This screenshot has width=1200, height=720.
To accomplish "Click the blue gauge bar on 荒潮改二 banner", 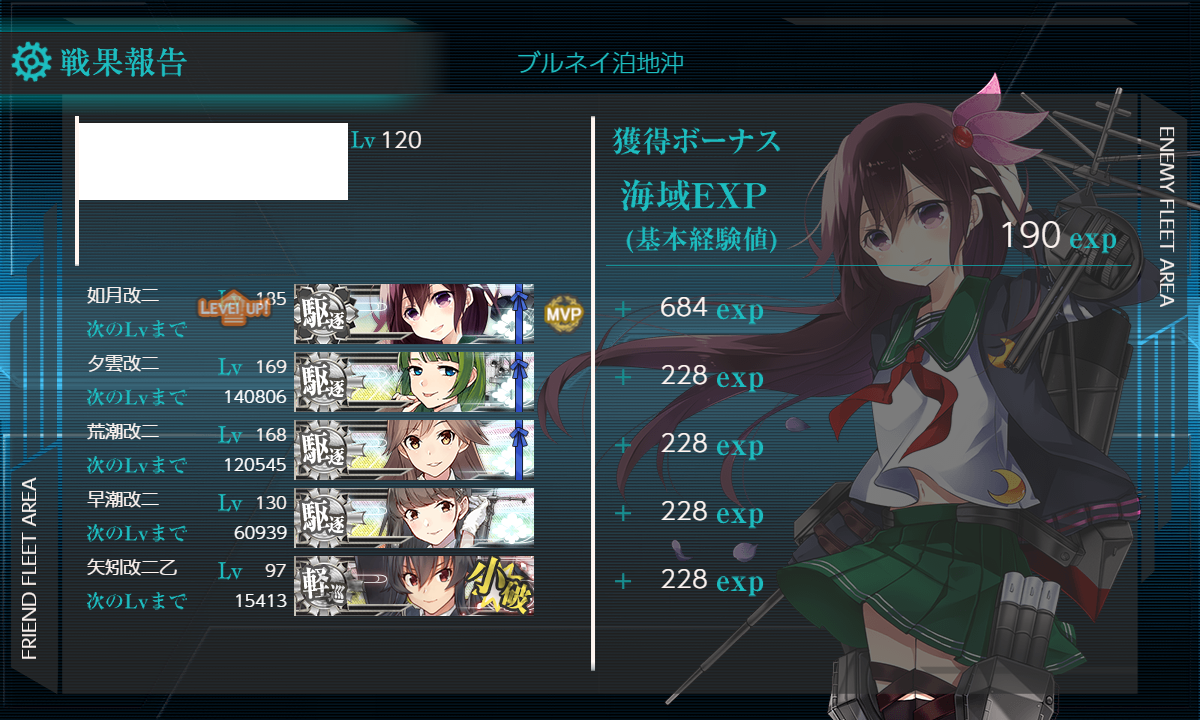I will [518, 450].
